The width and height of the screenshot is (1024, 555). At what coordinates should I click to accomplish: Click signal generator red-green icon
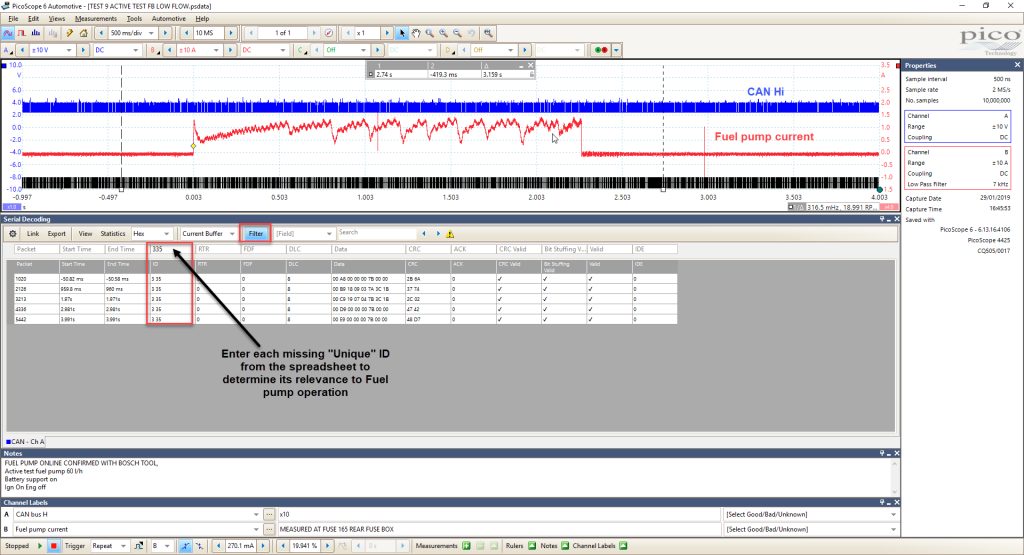coord(600,50)
